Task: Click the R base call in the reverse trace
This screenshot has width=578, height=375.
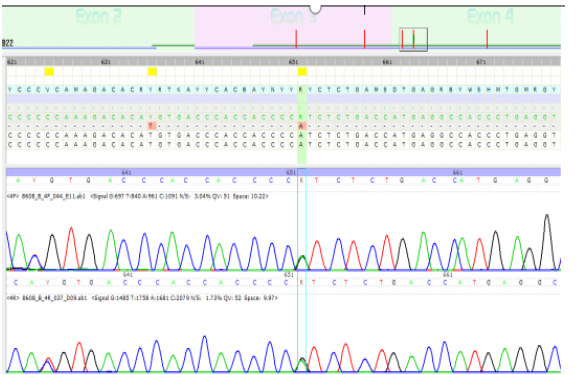Action: (x=302, y=283)
